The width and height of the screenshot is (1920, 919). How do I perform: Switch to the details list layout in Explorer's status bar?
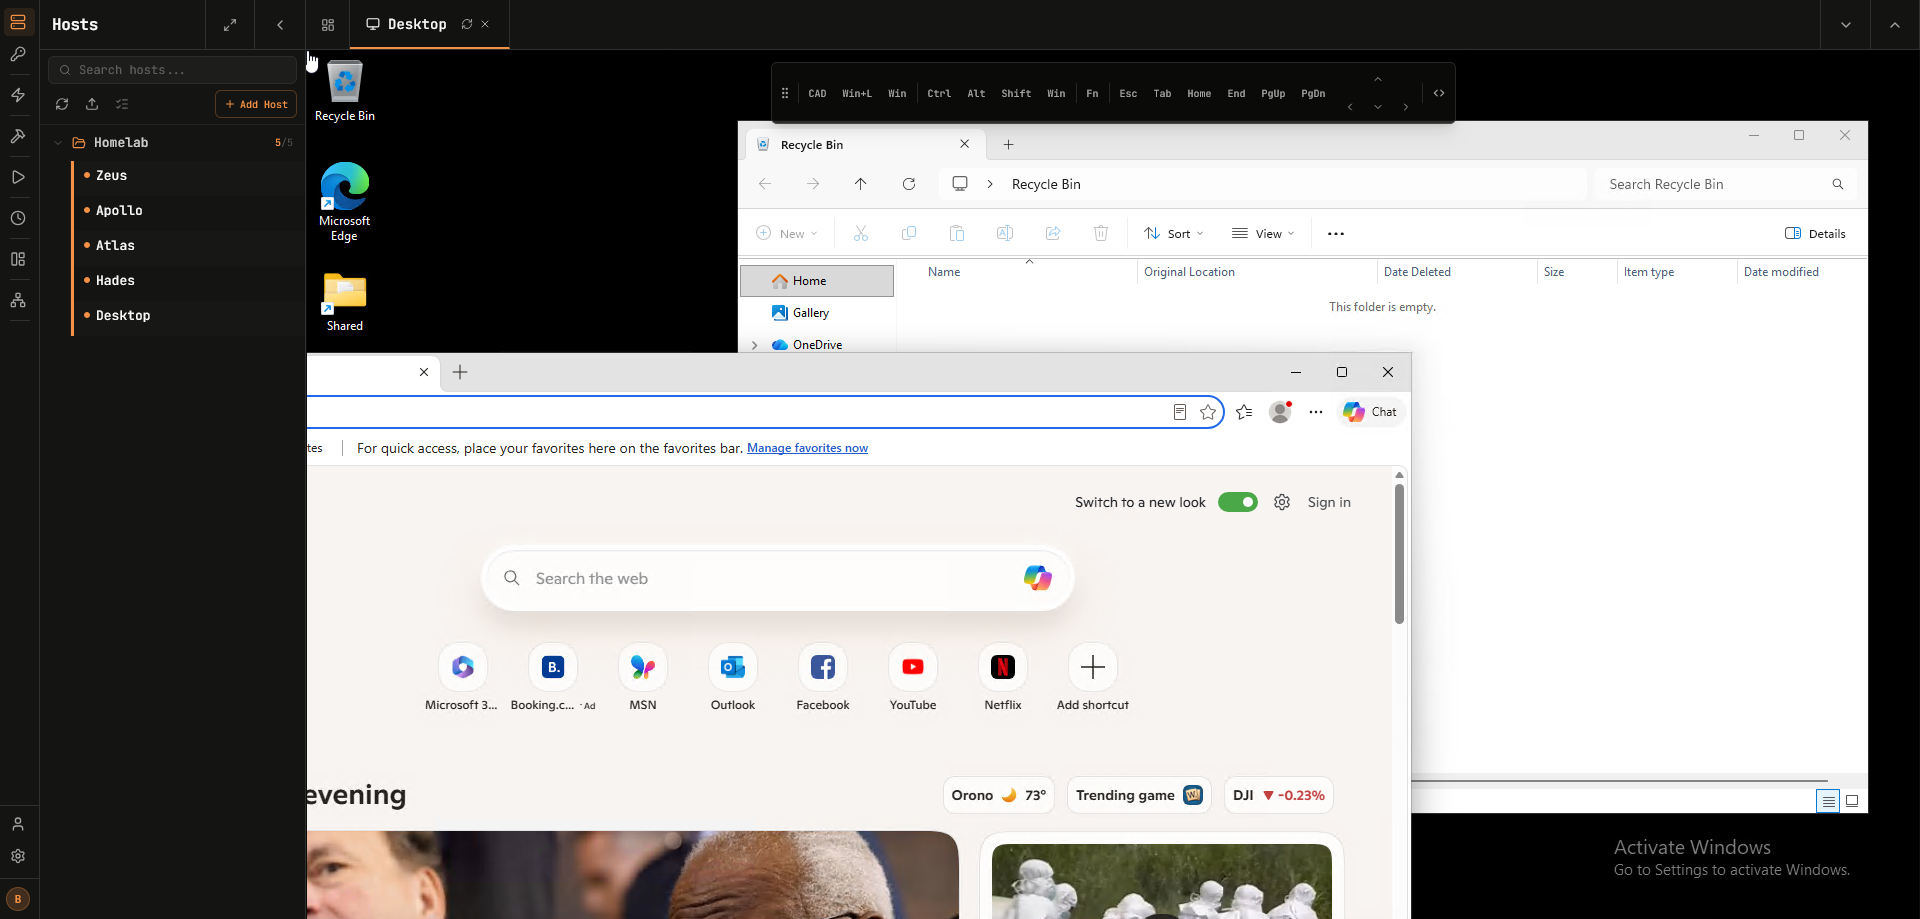(1828, 801)
